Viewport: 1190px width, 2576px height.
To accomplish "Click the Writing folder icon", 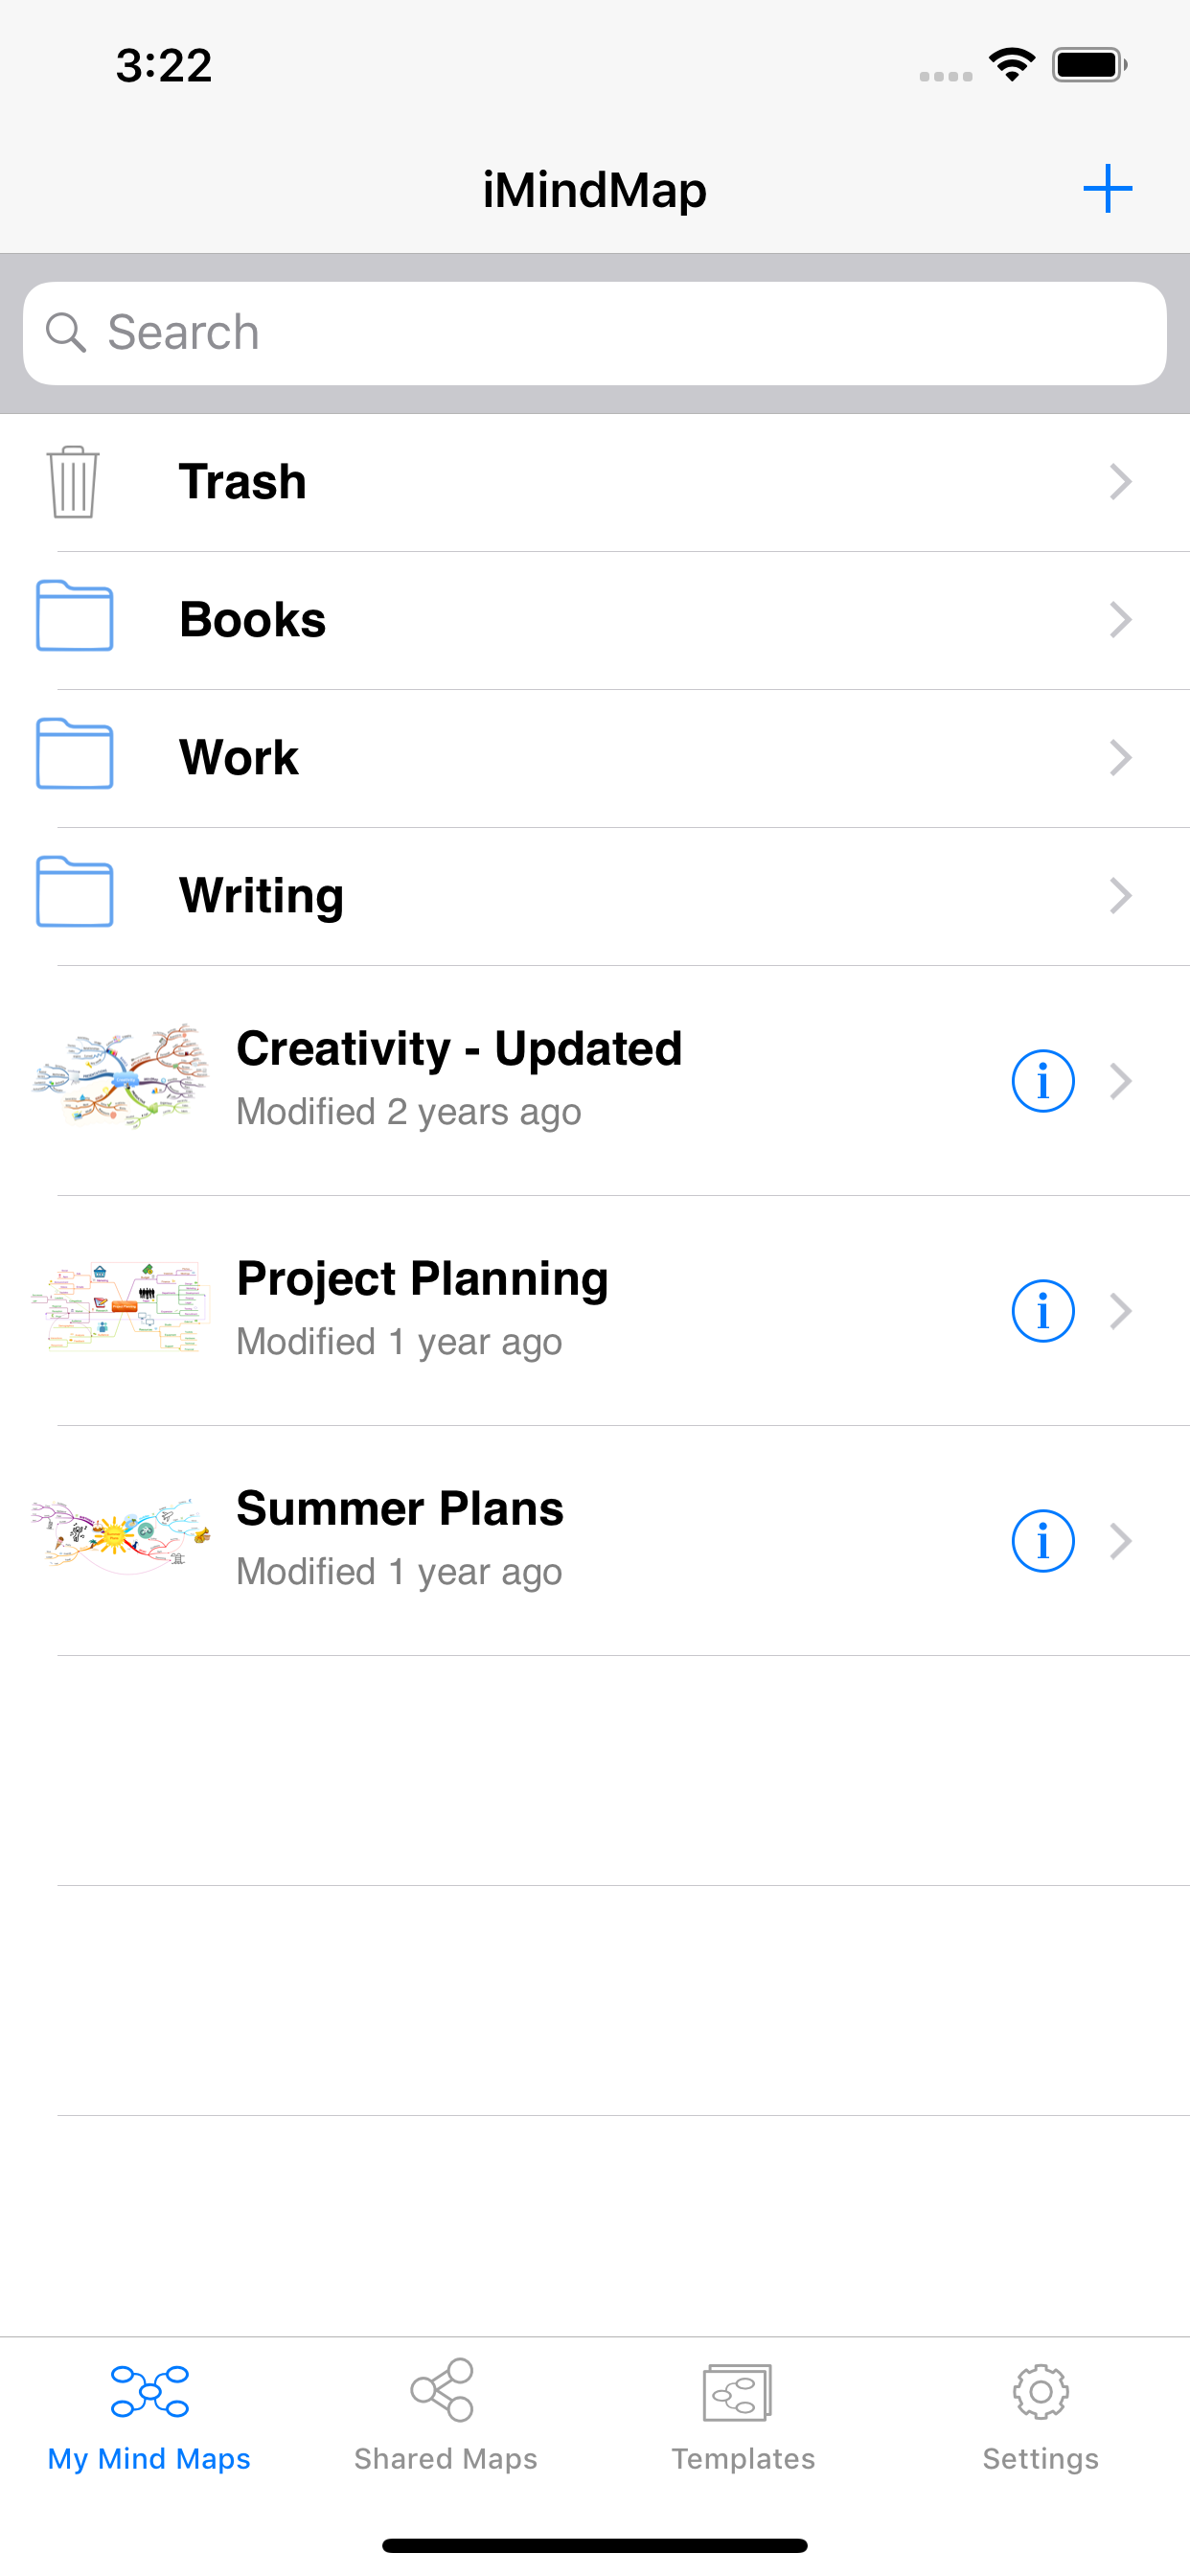I will tap(74, 893).
